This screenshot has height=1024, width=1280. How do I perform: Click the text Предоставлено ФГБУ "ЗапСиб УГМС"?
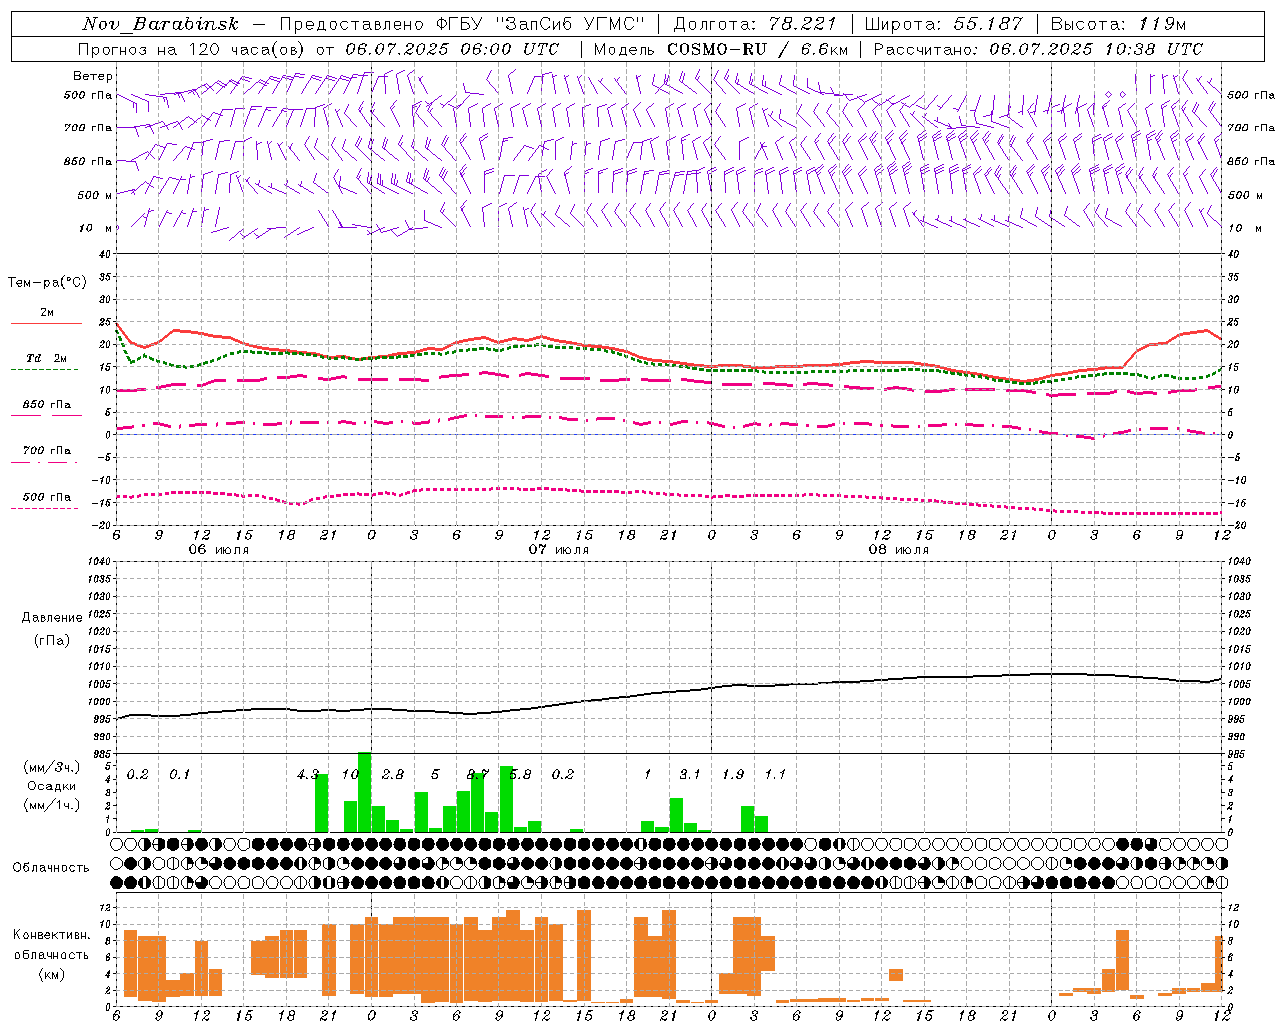pos(463,24)
